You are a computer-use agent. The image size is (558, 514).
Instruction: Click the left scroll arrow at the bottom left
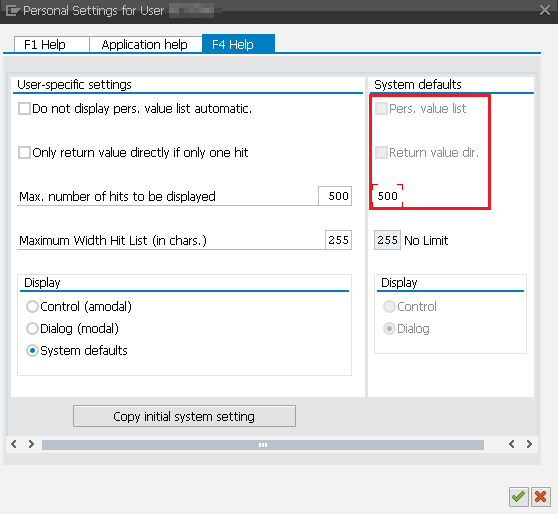point(14,444)
